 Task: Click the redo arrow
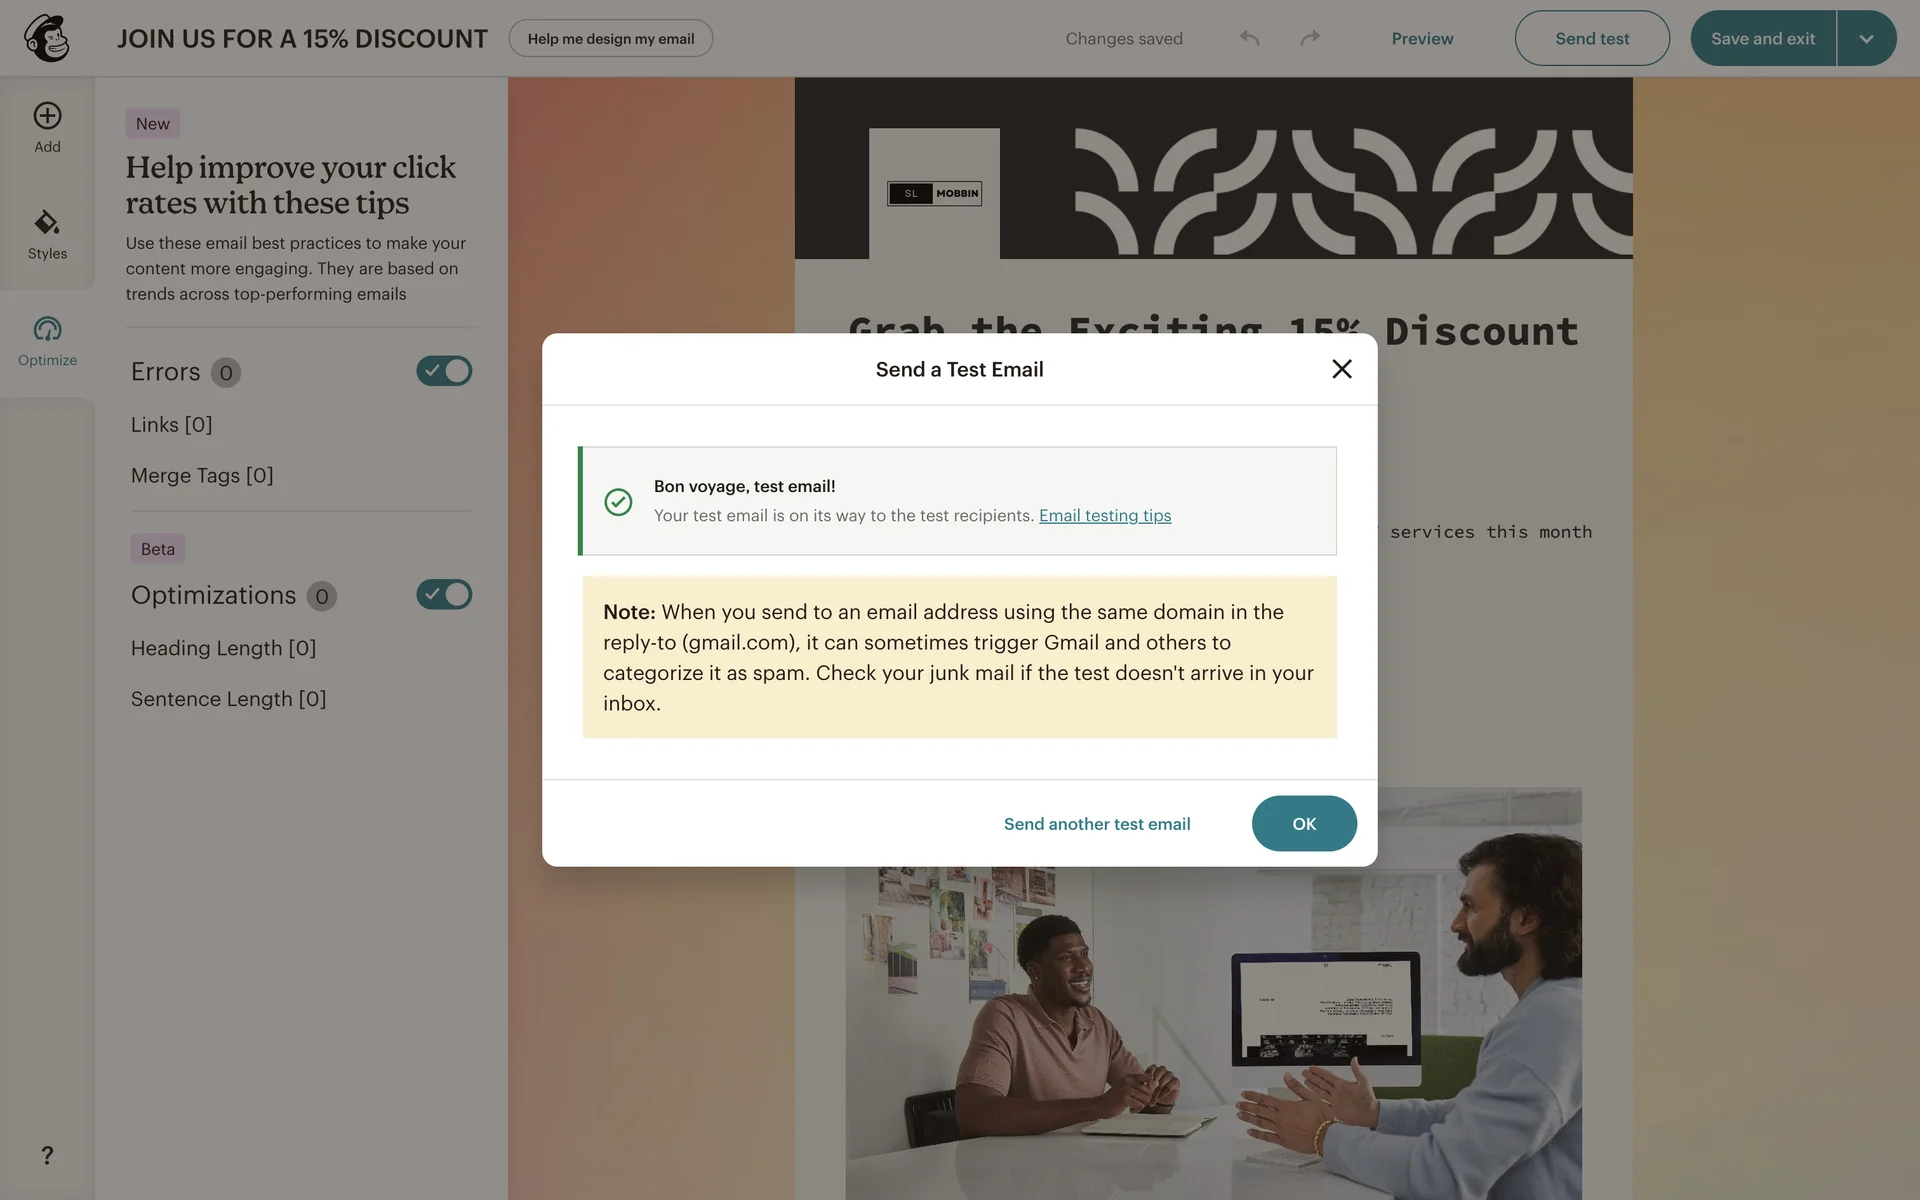pyautogui.click(x=1310, y=38)
